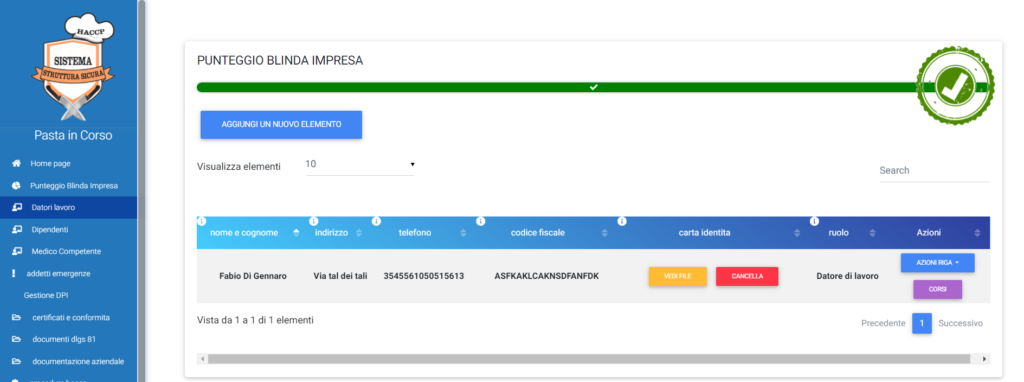Click the presenter icon next to Dipendenti
The image size is (1024, 382).
[18, 230]
